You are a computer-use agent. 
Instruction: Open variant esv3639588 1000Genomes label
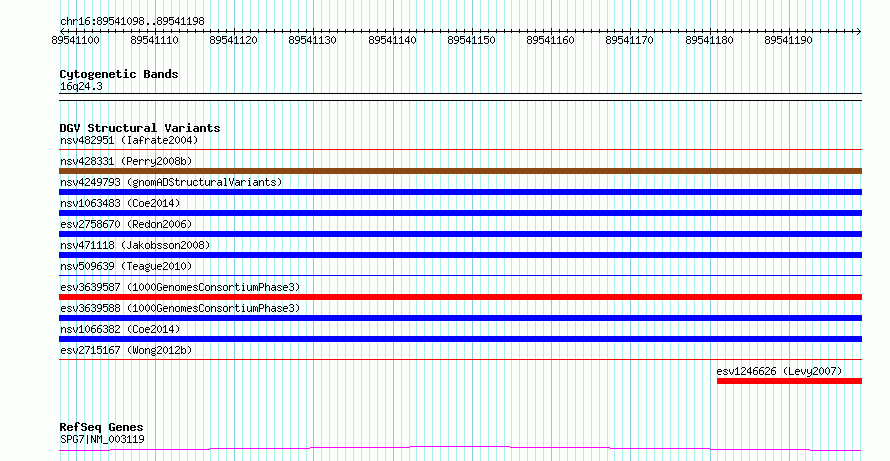tap(180, 308)
